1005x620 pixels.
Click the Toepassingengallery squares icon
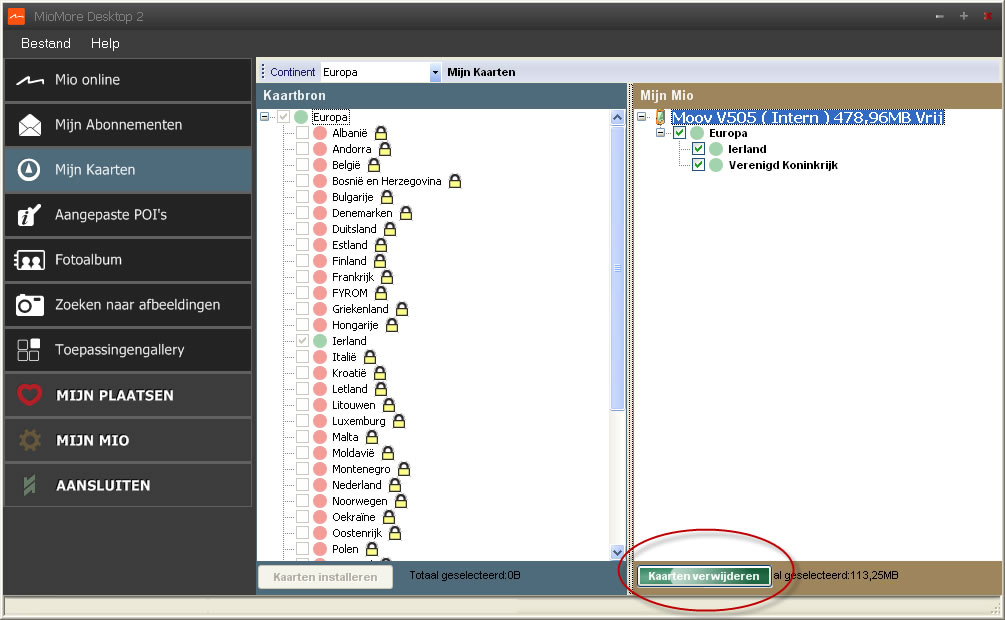pos(29,350)
